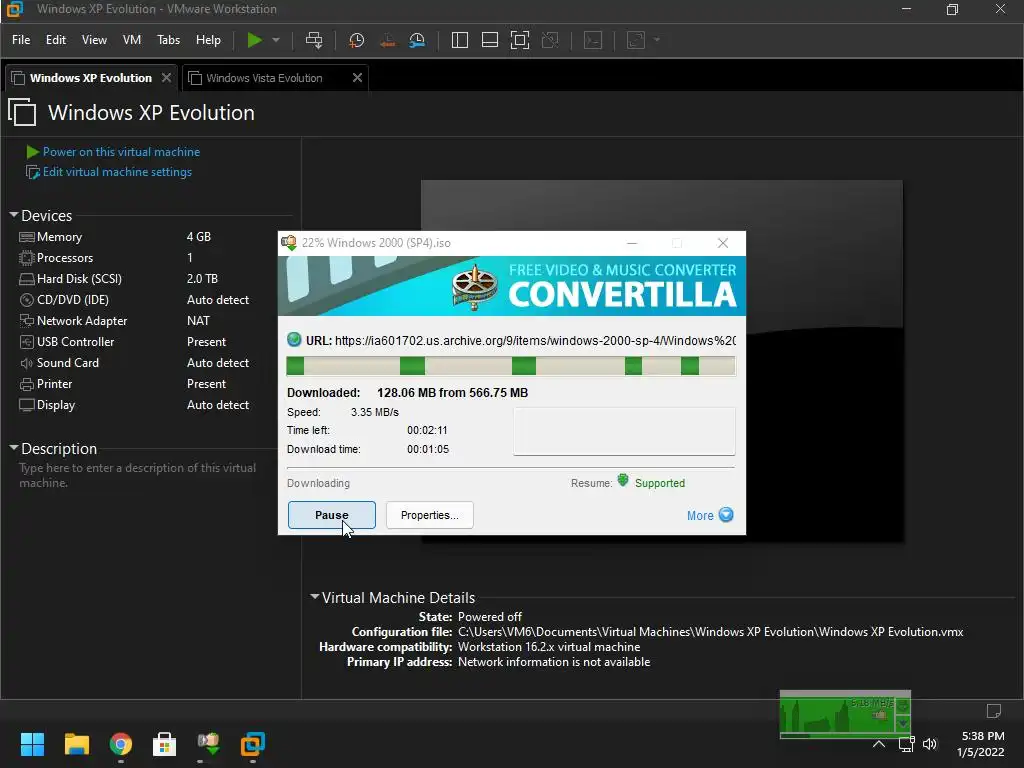The width and height of the screenshot is (1024, 768).
Task: Minimize the download dialog window
Action: click(632, 243)
